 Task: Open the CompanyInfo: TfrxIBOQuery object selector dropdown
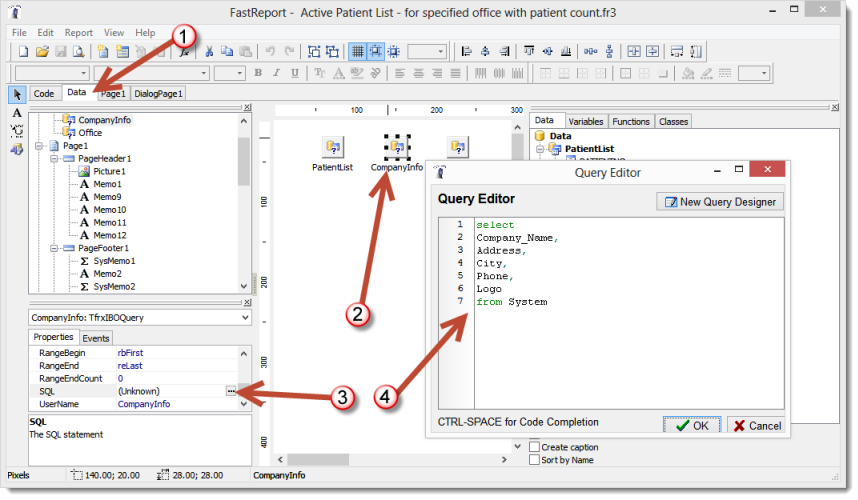245,317
